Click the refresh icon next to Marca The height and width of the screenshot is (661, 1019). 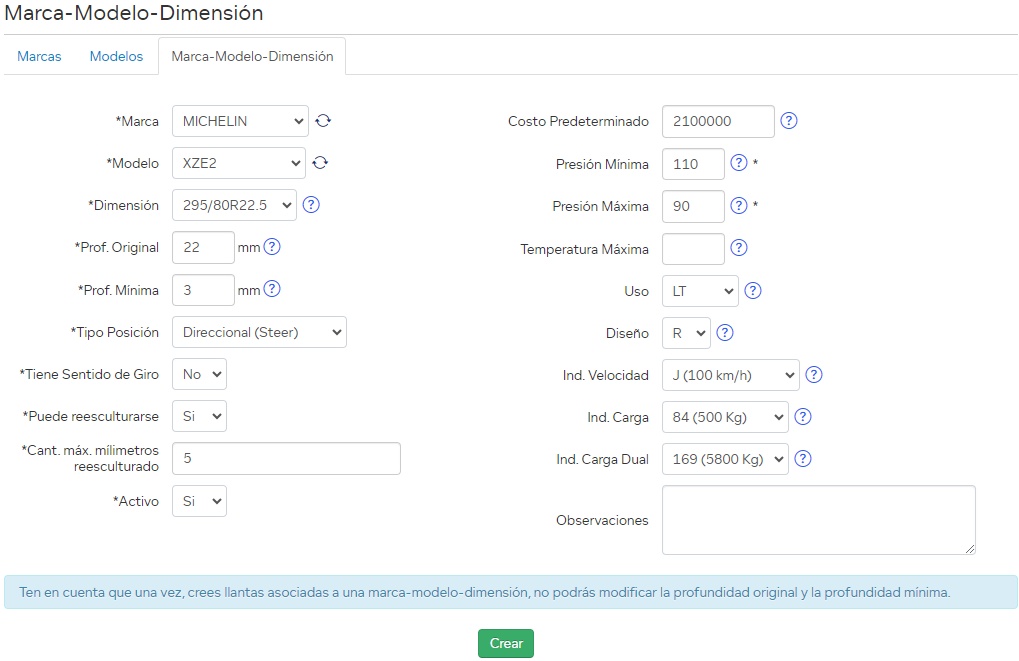coord(323,121)
